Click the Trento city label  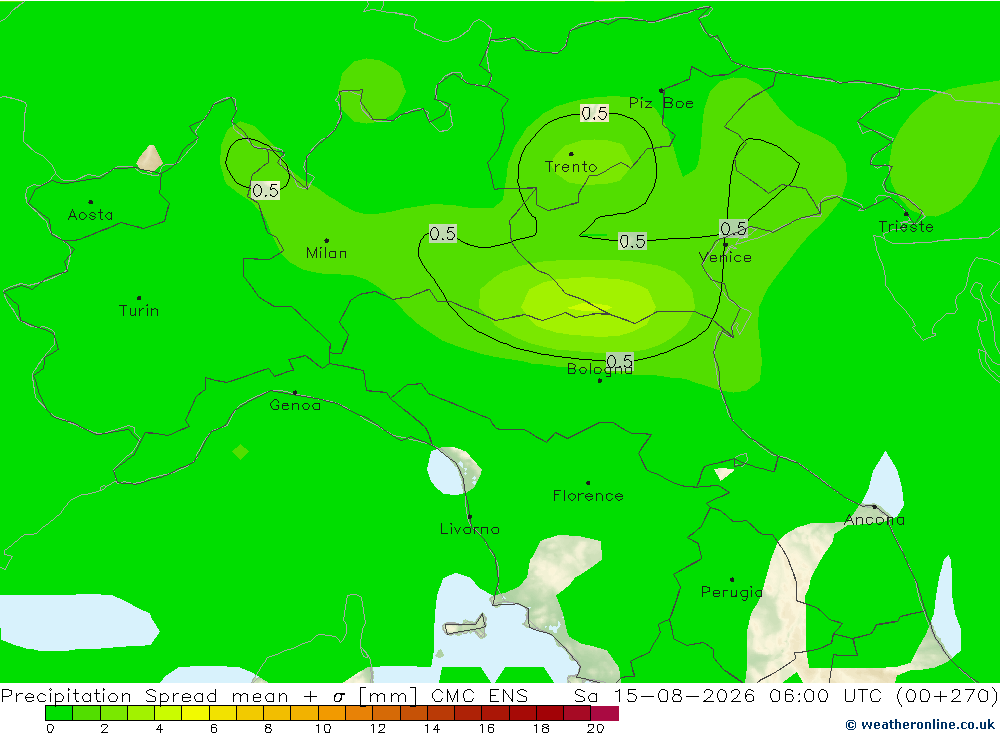[x=571, y=167]
